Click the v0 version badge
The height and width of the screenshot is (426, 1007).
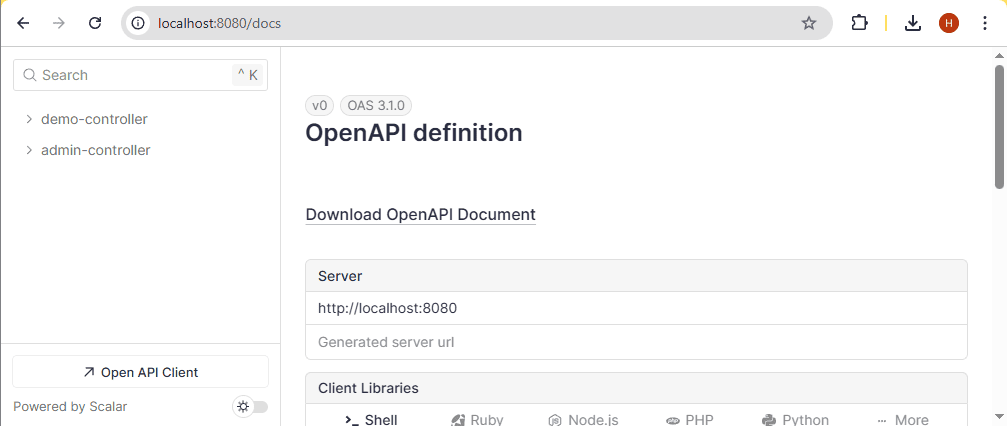(320, 105)
